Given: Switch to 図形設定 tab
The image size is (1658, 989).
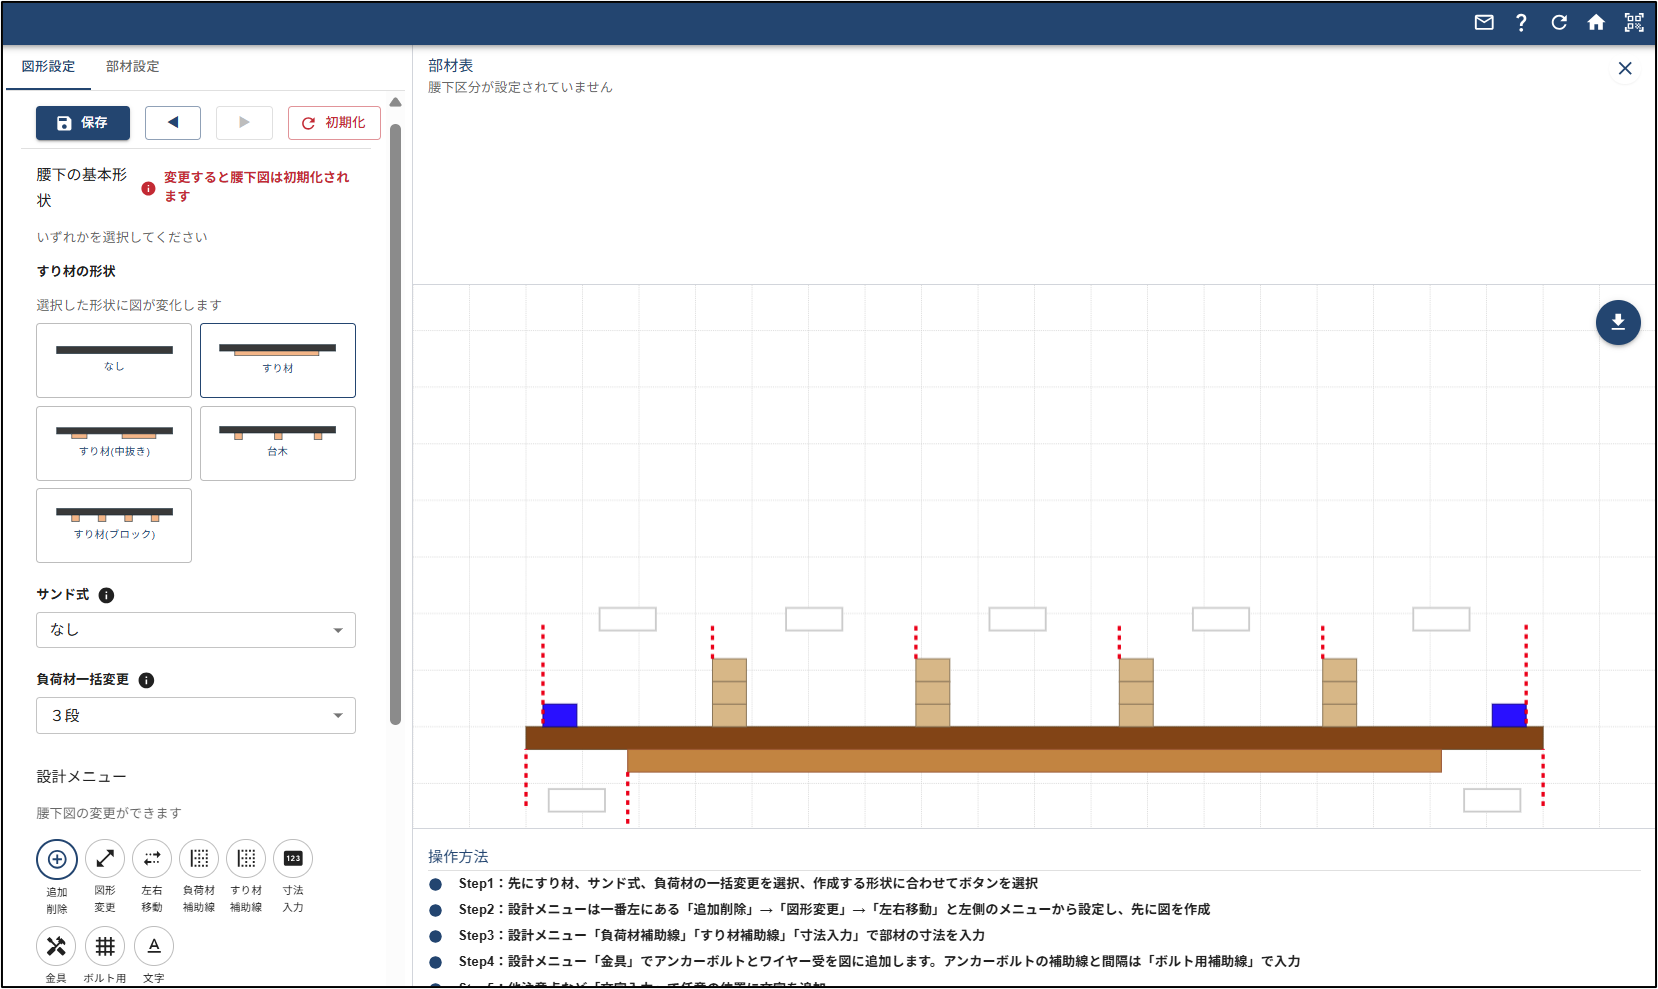Looking at the screenshot, I should [x=49, y=67].
